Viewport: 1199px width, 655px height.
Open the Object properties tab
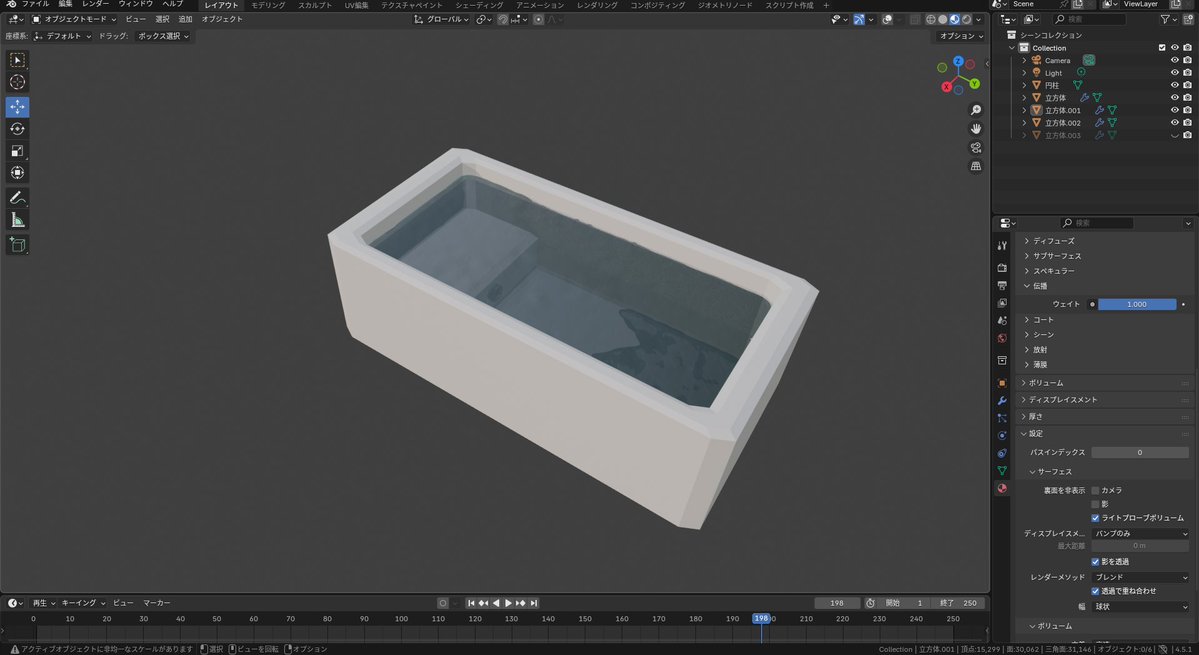coord(1002,383)
